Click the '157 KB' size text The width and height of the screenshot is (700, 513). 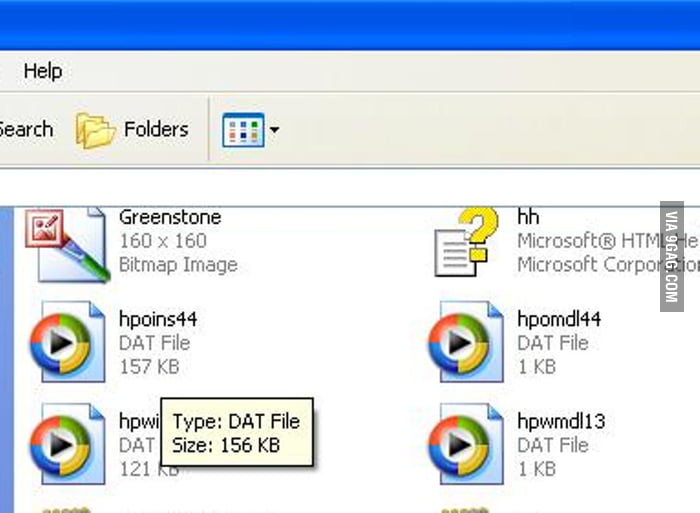[149, 367]
